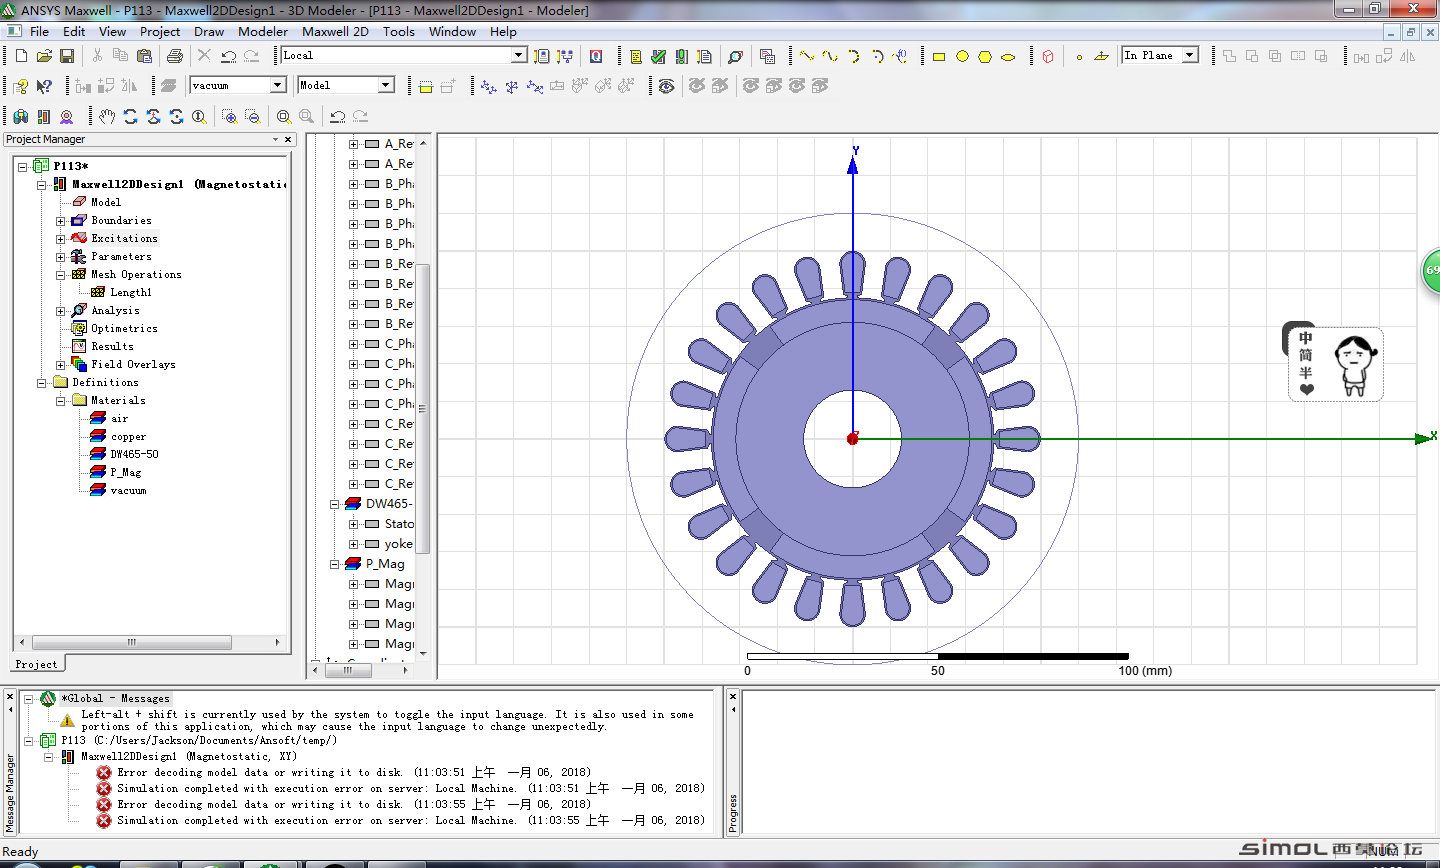Viewport: 1440px width, 868px height.
Task: Select the Draw spline tool
Action: [830, 56]
